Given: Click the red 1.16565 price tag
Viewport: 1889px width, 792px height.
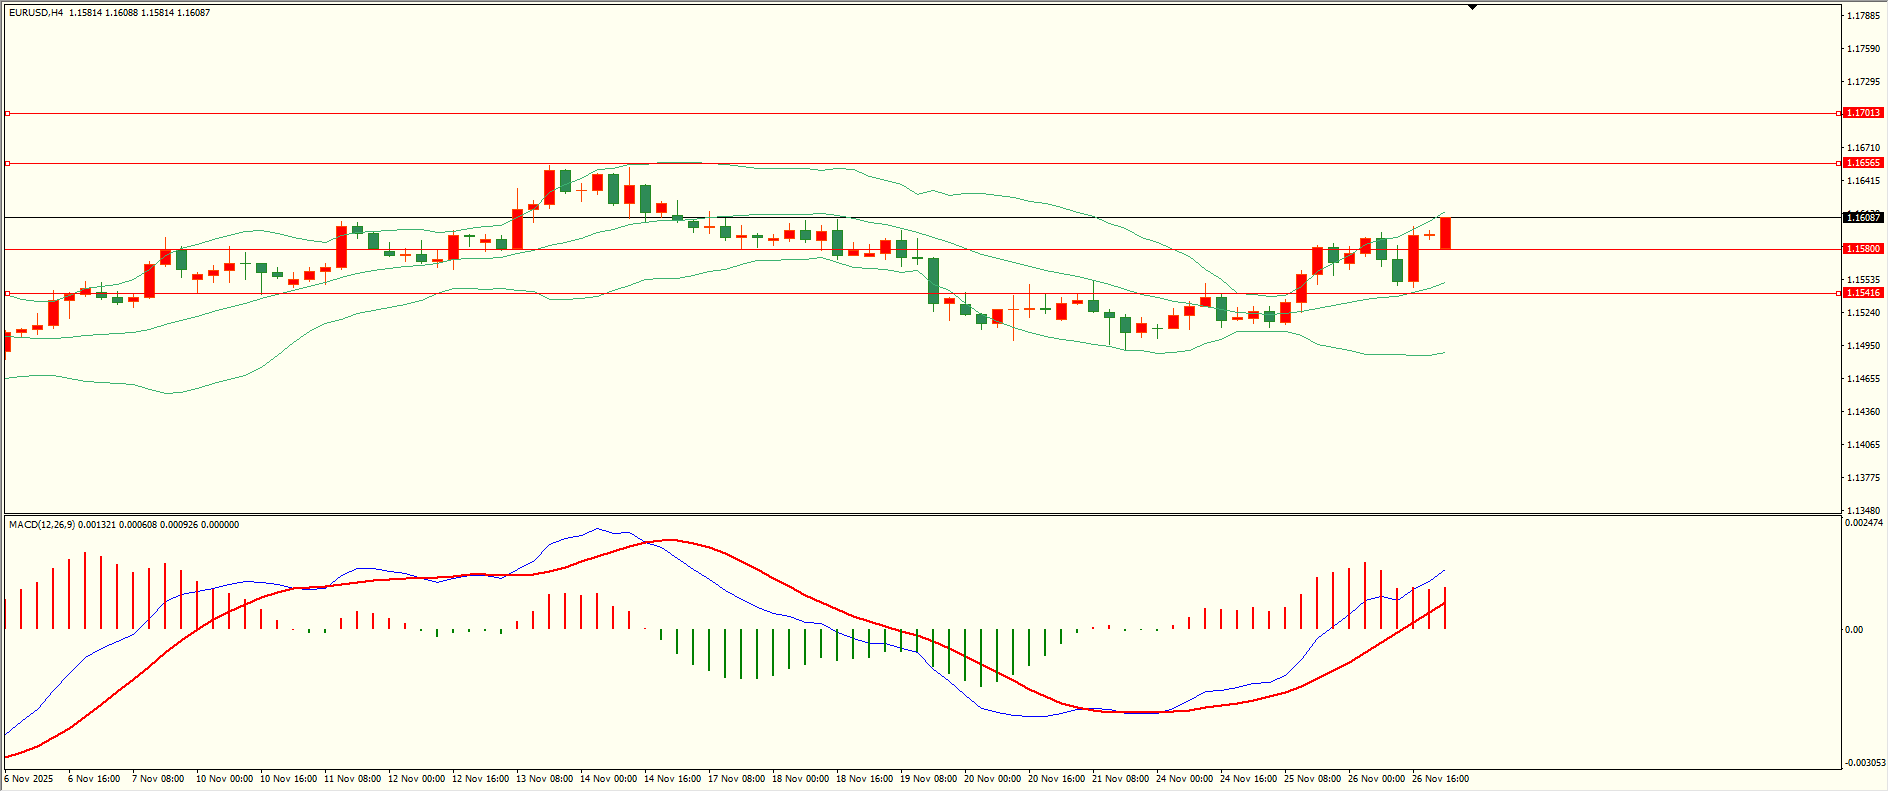Looking at the screenshot, I should [x=1863, y=163].
